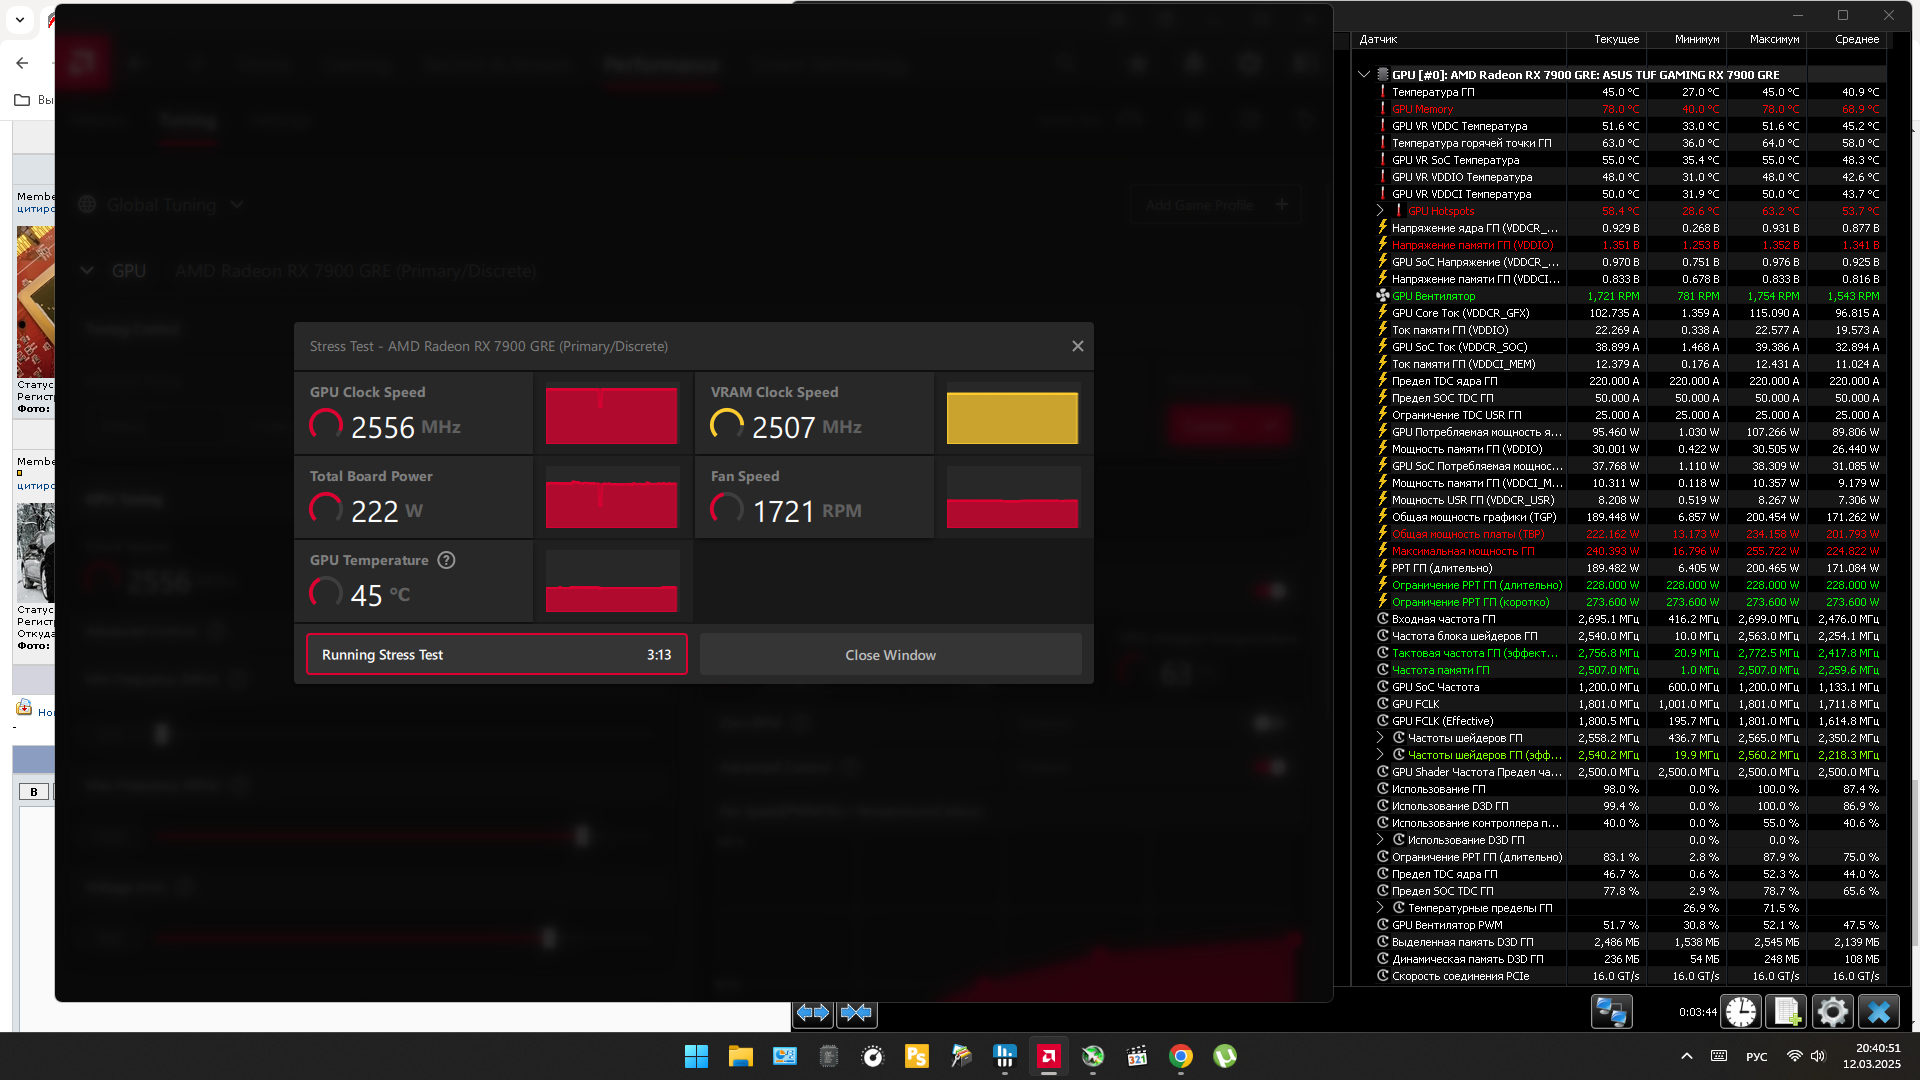Click HWiNFO expand columns arrows icon
Viewport: 1920px width, 1080px height.
pyautogui.click(x=813, y=1013)
